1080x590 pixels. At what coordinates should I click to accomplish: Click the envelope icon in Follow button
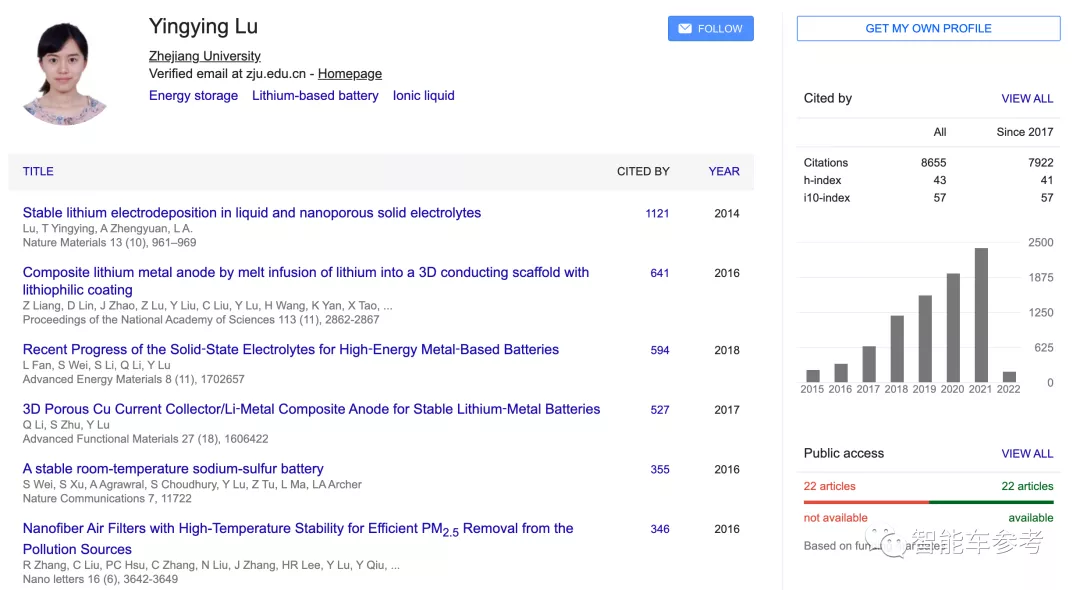(x=685, y=29)
